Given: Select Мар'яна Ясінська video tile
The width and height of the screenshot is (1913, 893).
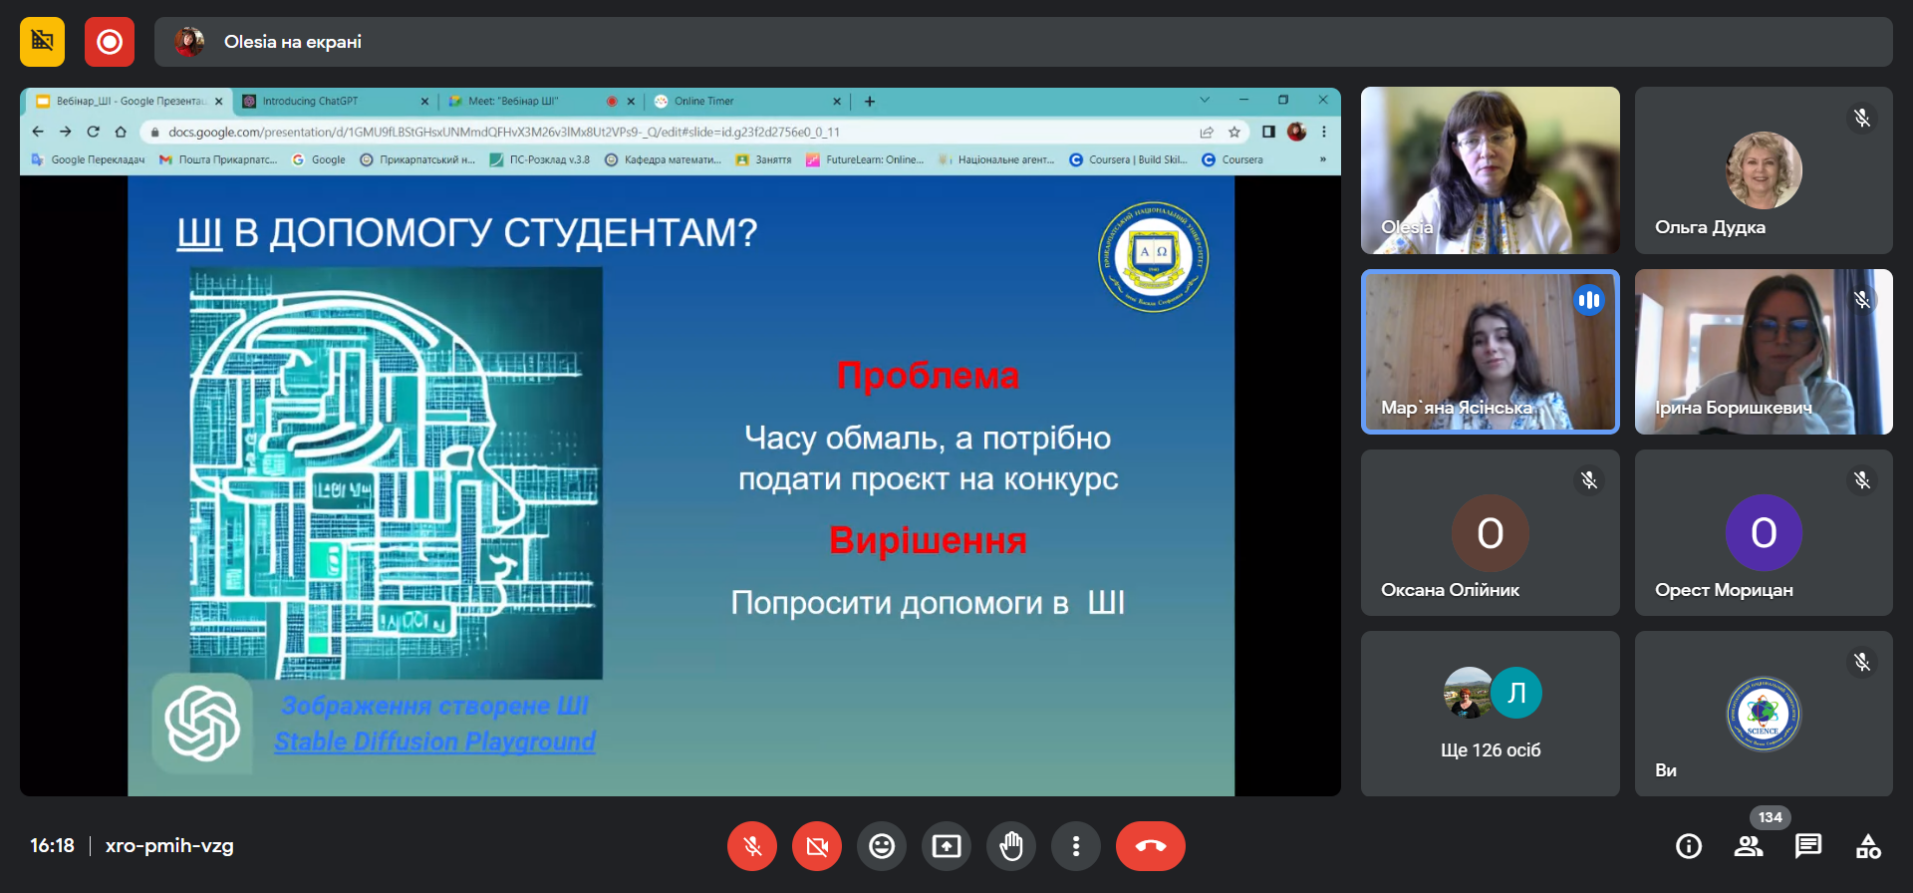Looking at the screenshot, I should point(1489,351).
